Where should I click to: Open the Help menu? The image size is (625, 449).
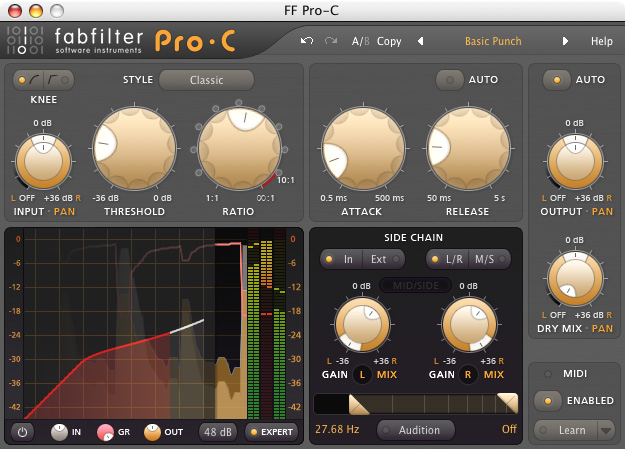coord(601,41)
